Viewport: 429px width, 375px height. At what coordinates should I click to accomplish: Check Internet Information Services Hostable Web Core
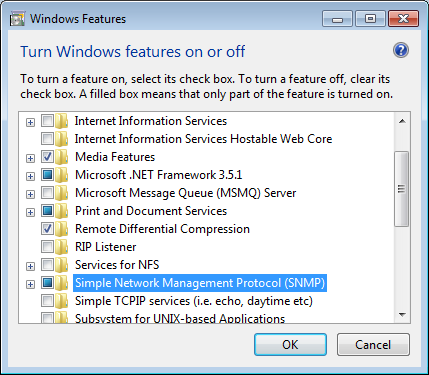(47, 139)
